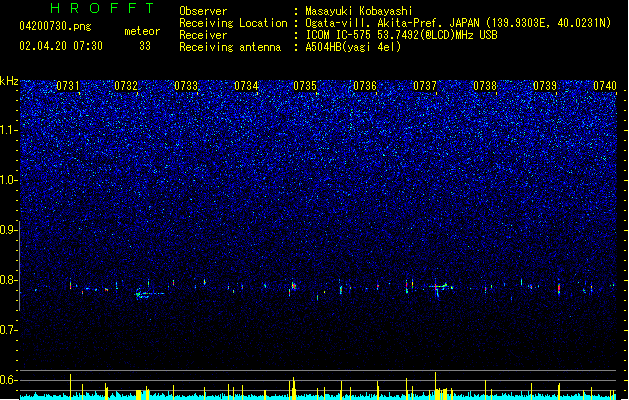Viewport: 629px width, 400px height.
Task: Click the tallest yellow power spike near 0737
Action: pos(435,386)
